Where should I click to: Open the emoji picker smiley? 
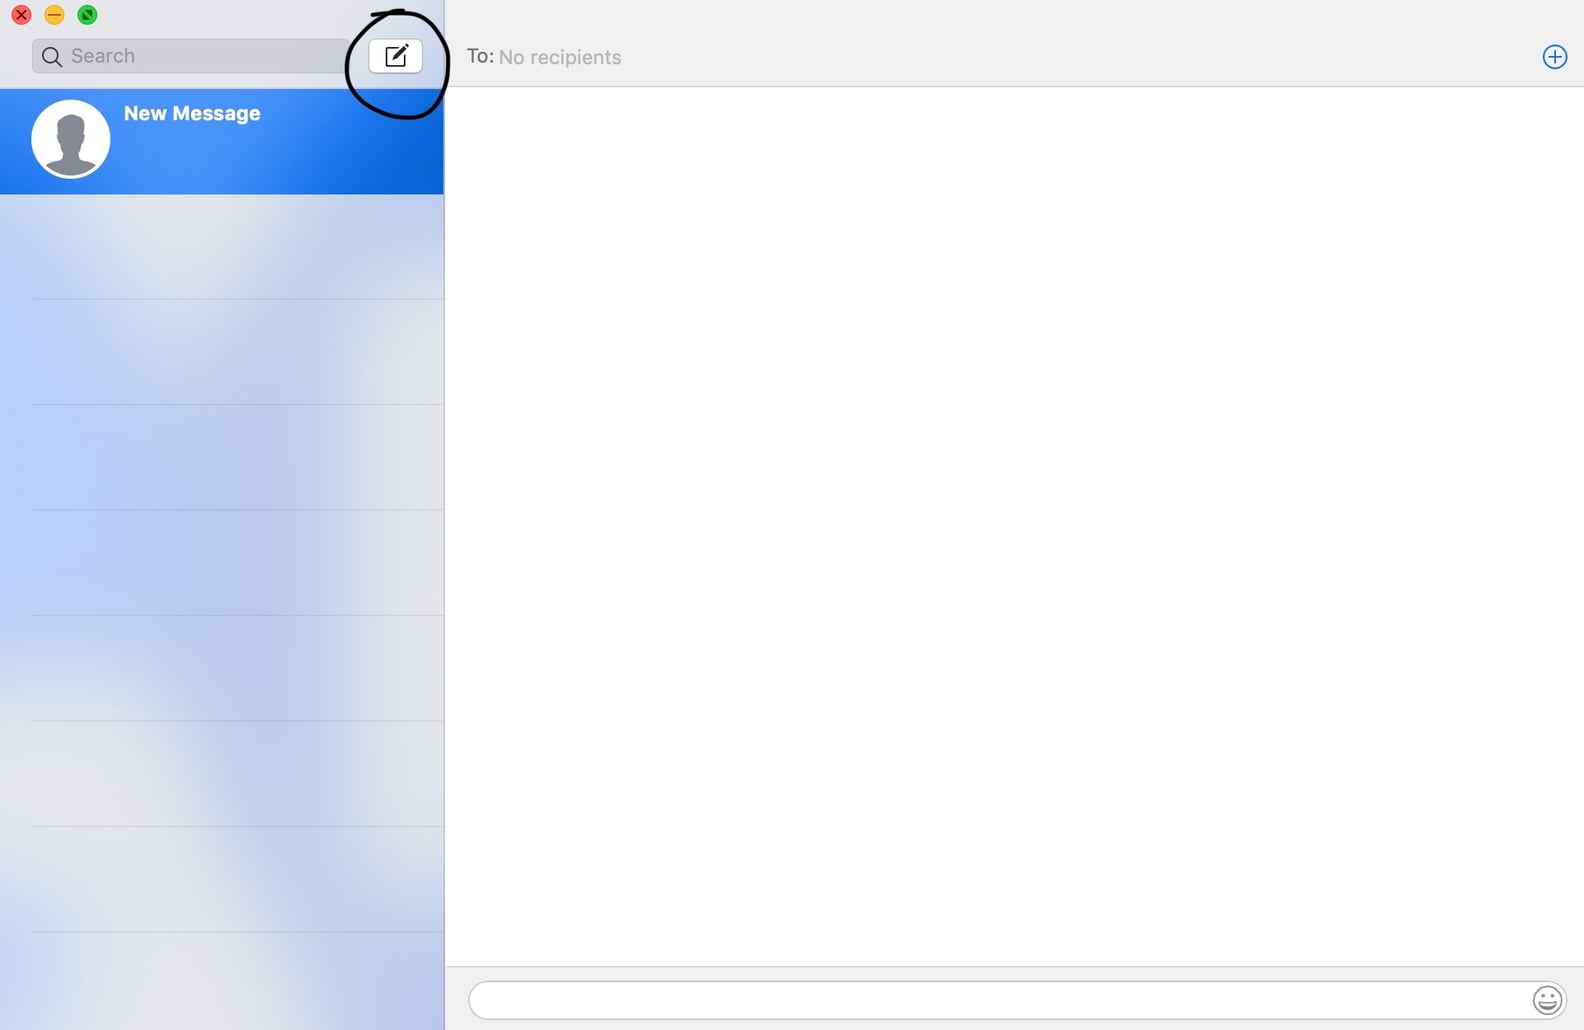[x=1547, y=1000]
